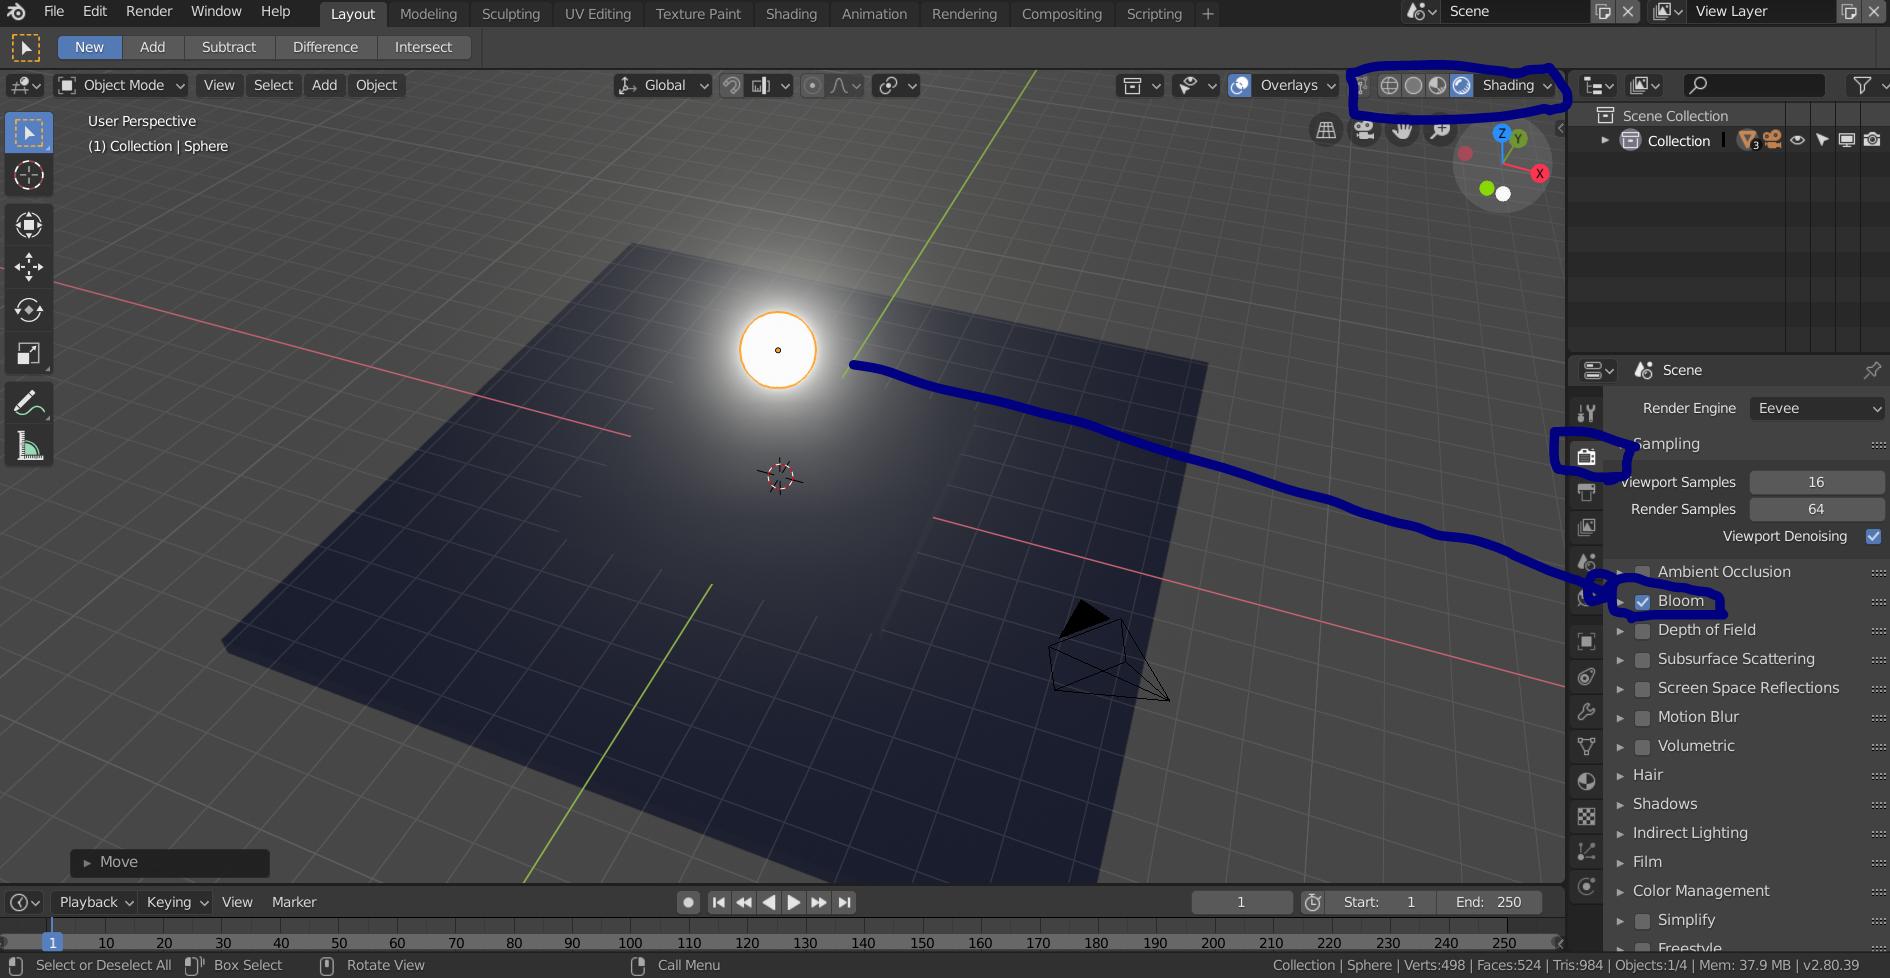
Task: Switch to the UV Editing workspace tab
Action: [597, 14]
